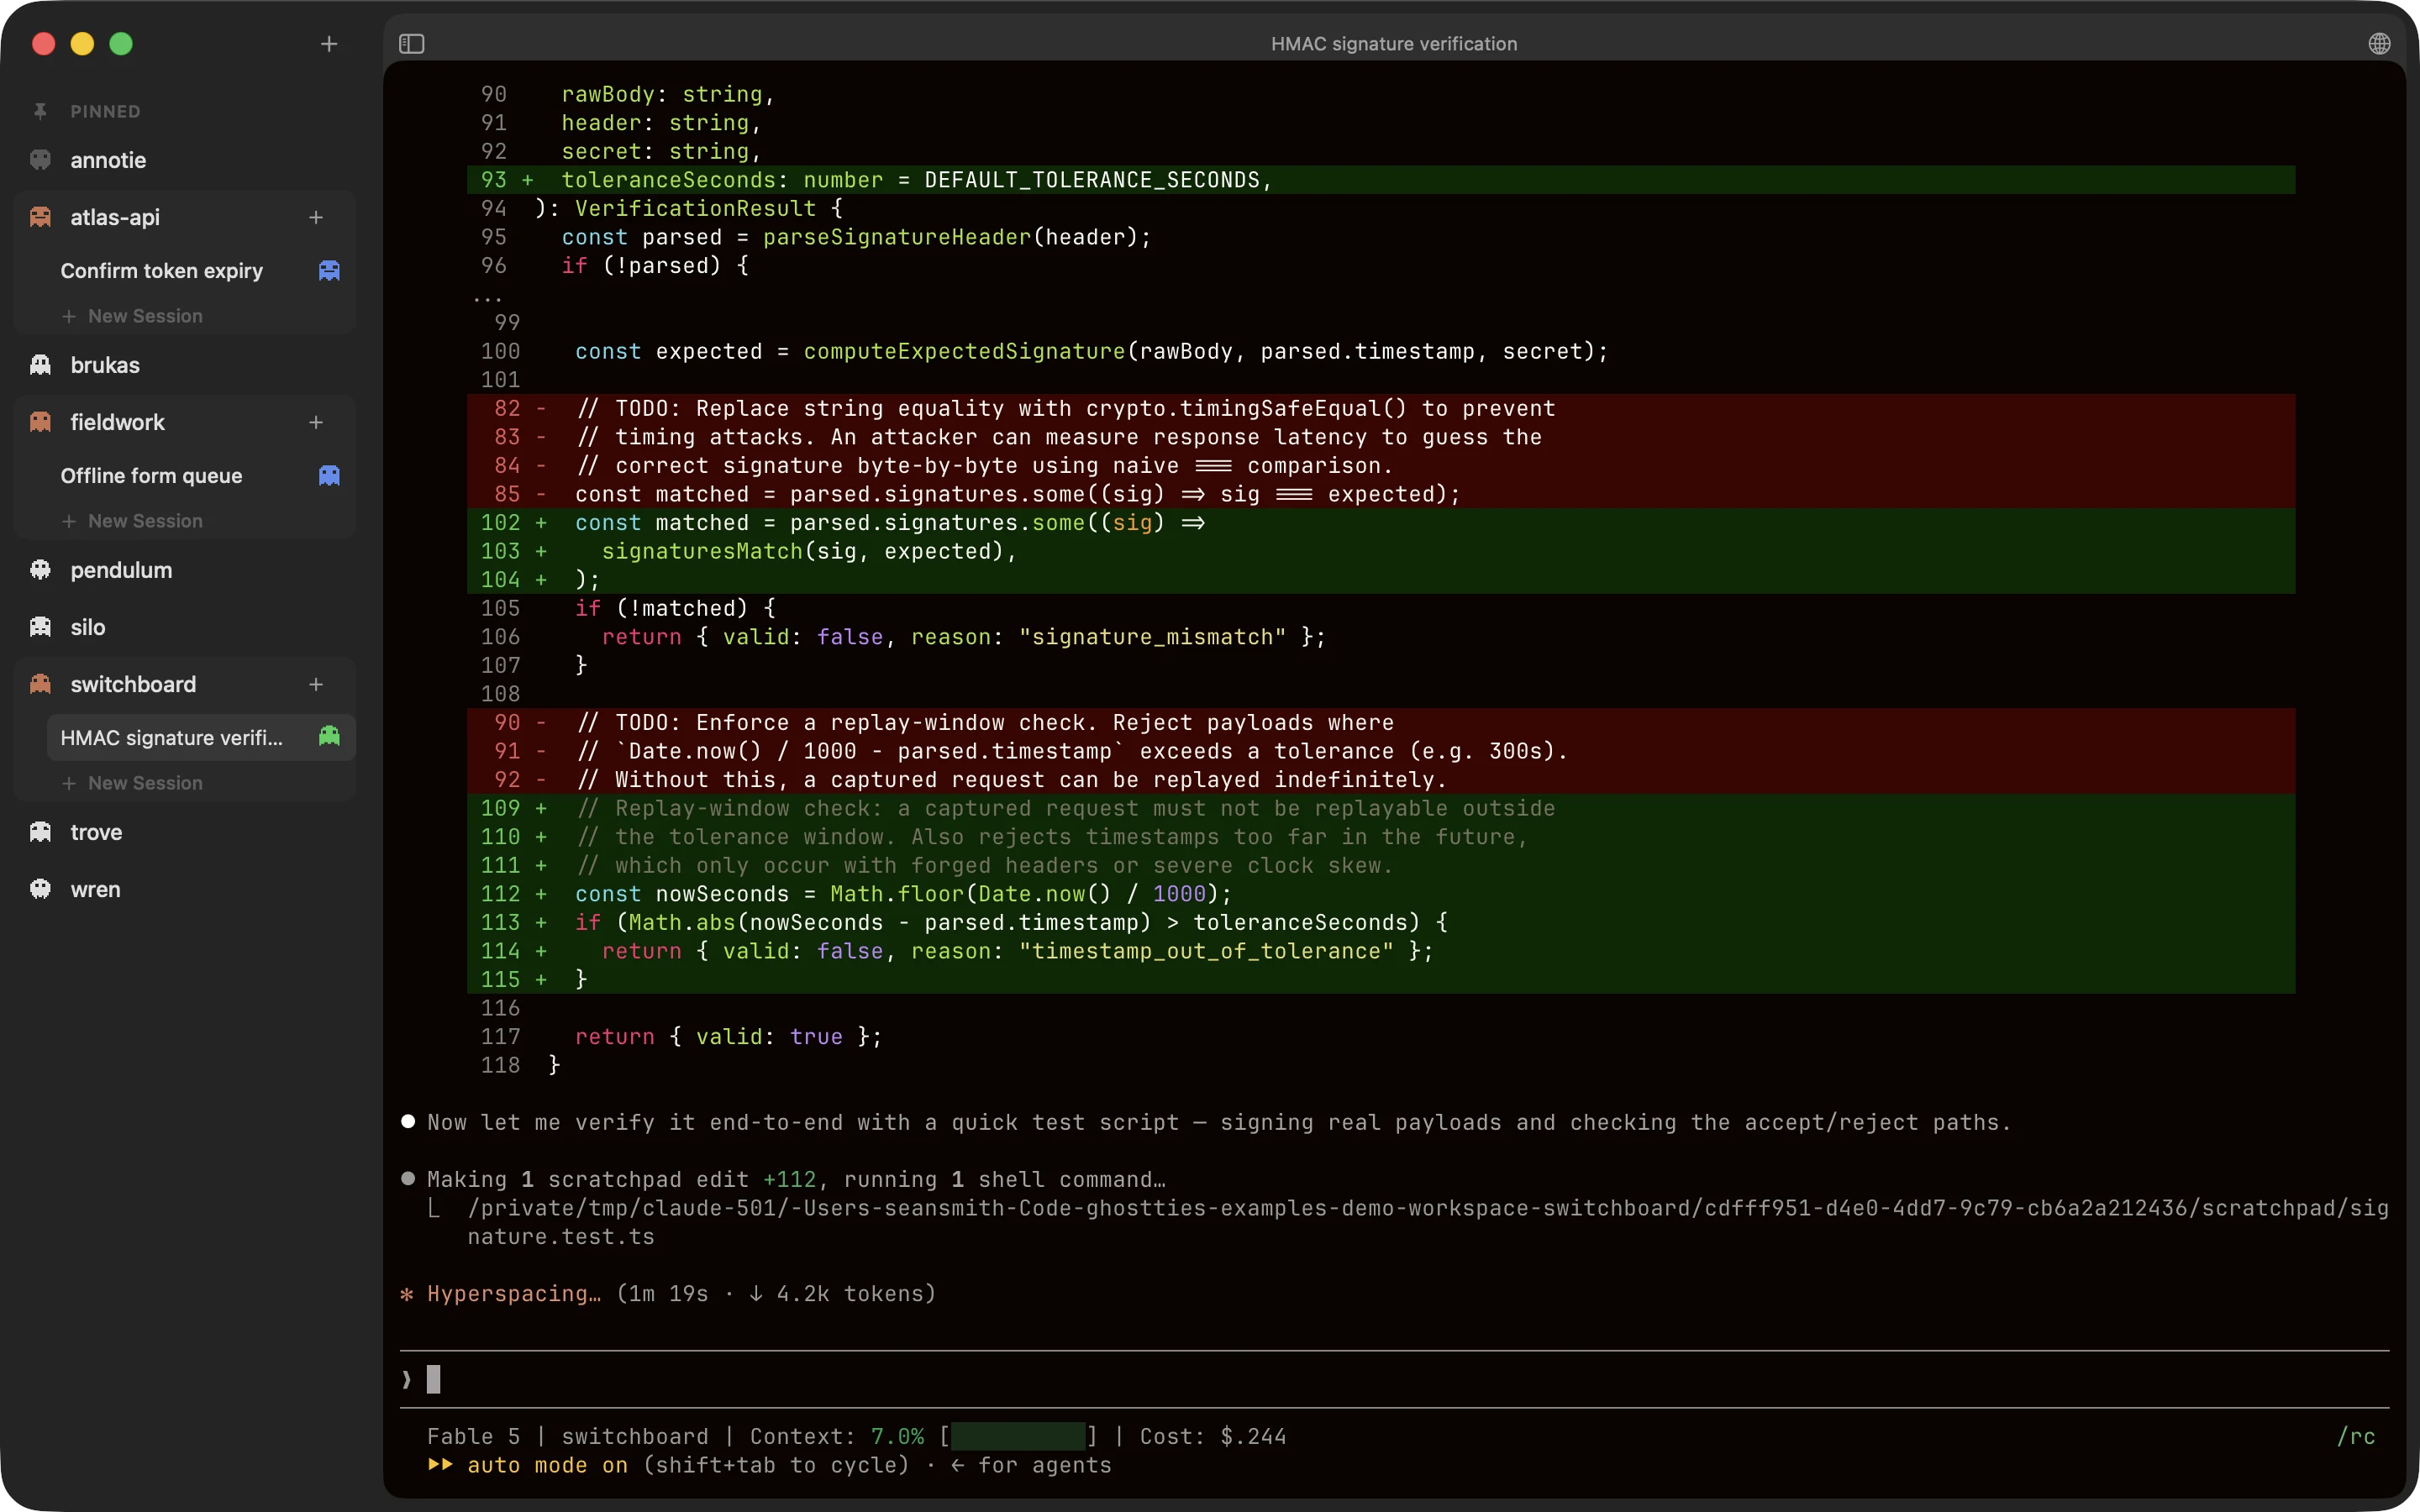The image size is (2420, 1512).
Task: Click the silo ghost icon
Action: 41,627
